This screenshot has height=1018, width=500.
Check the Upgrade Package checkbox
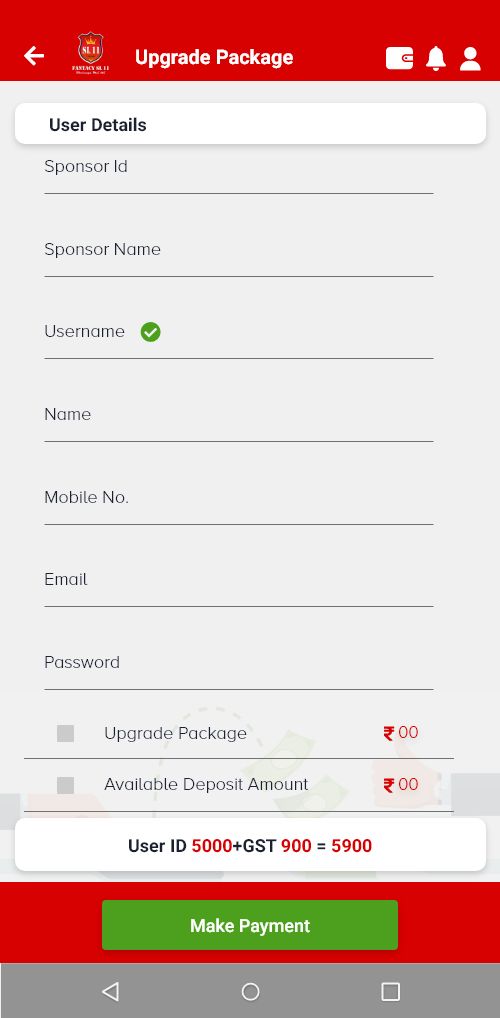coord(66,734)
